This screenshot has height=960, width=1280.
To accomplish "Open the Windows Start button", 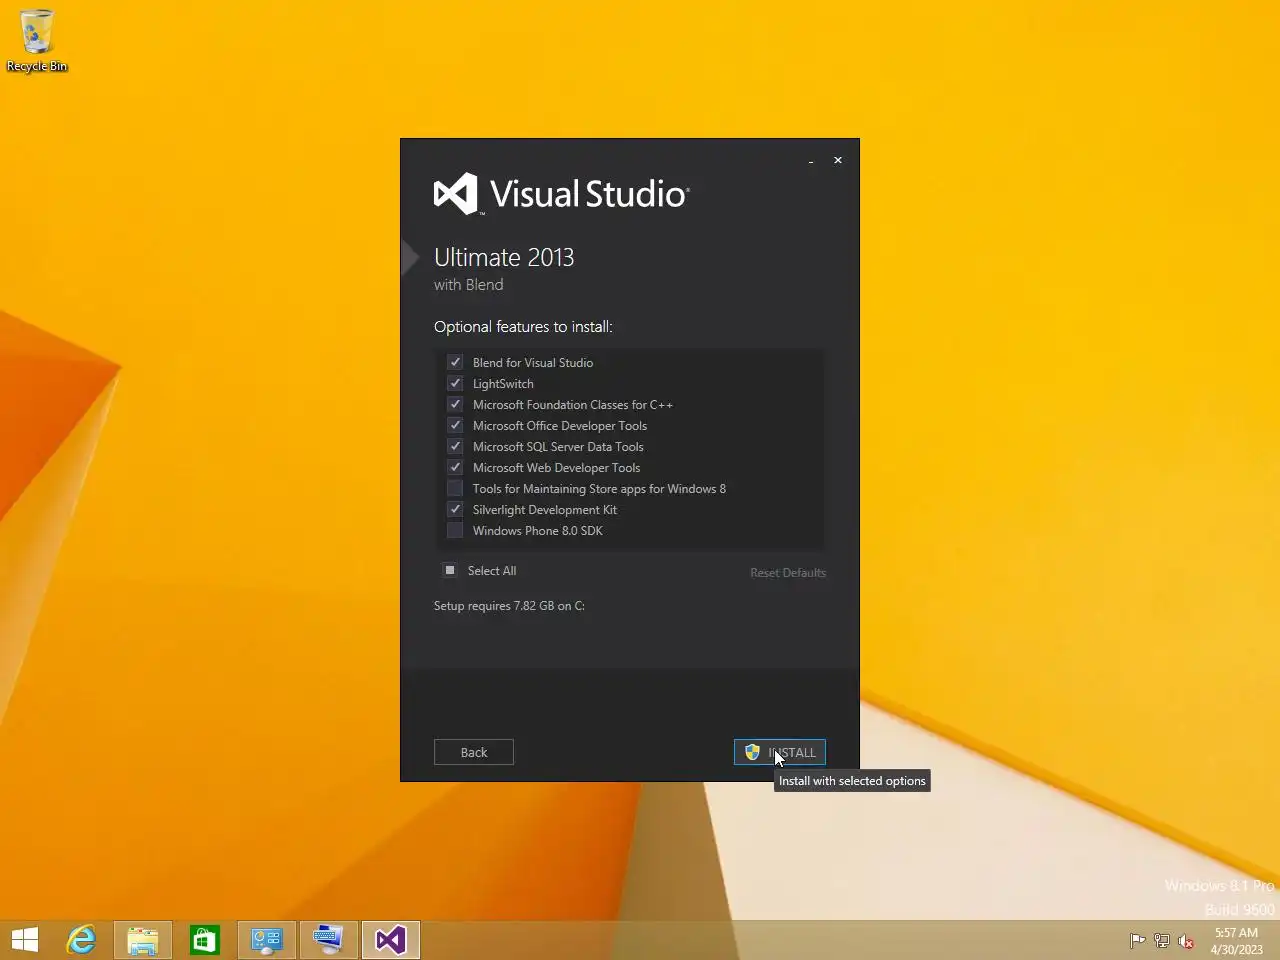I will point(25,940).
